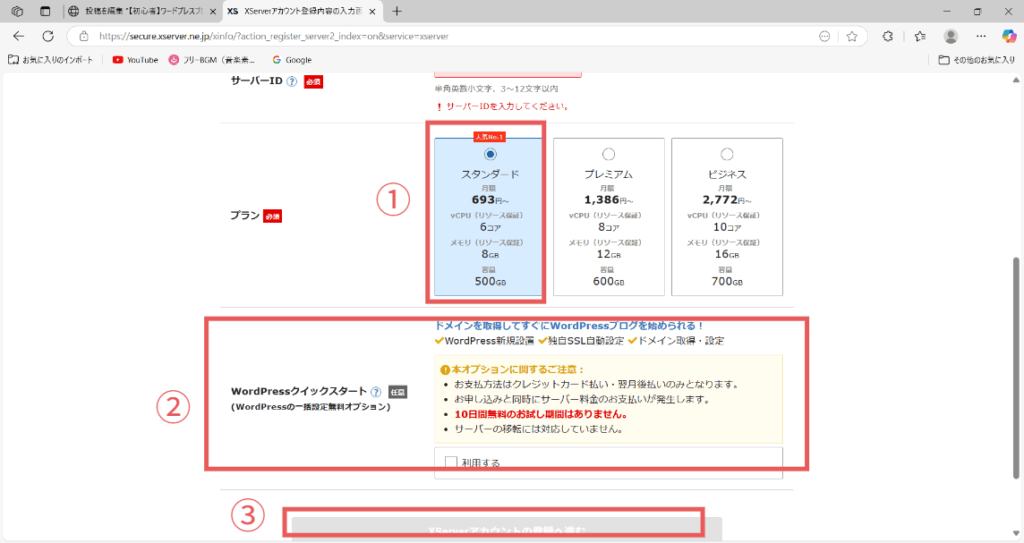Click the 10日間無料のお試し期間はありません warning text
This screenshot has width=1024, height=543.
point(541,414)
